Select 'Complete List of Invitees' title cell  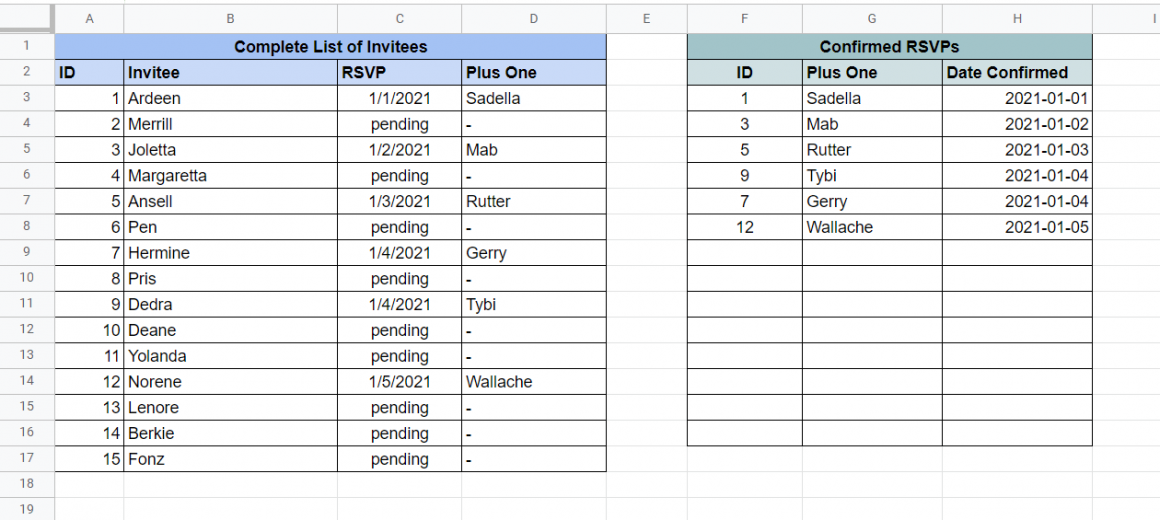click(x=330, y=47)
